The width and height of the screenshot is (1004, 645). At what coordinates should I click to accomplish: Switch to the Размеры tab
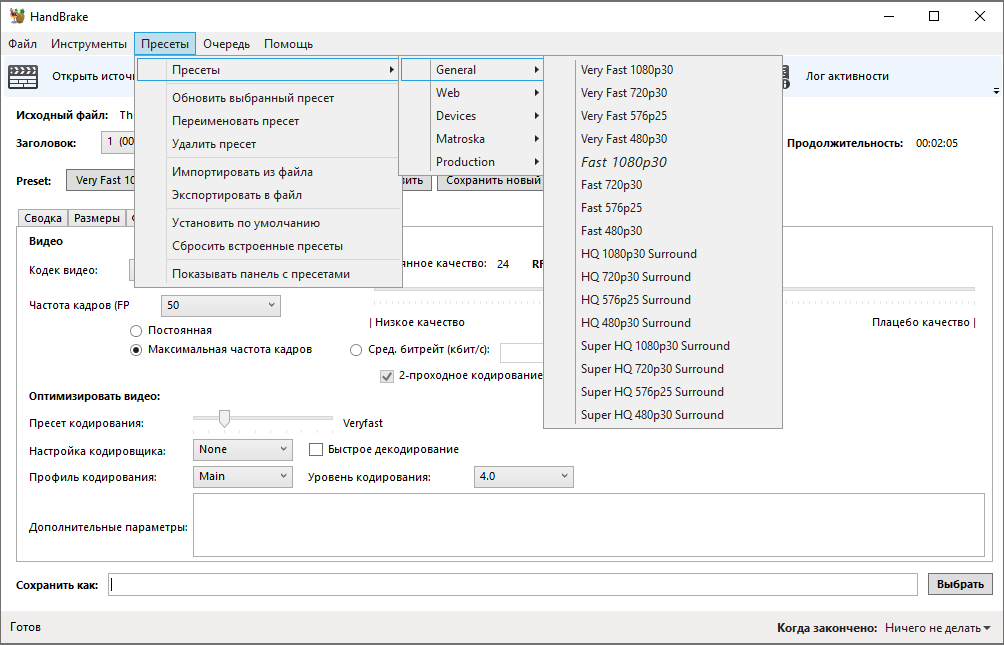[97, 218]
